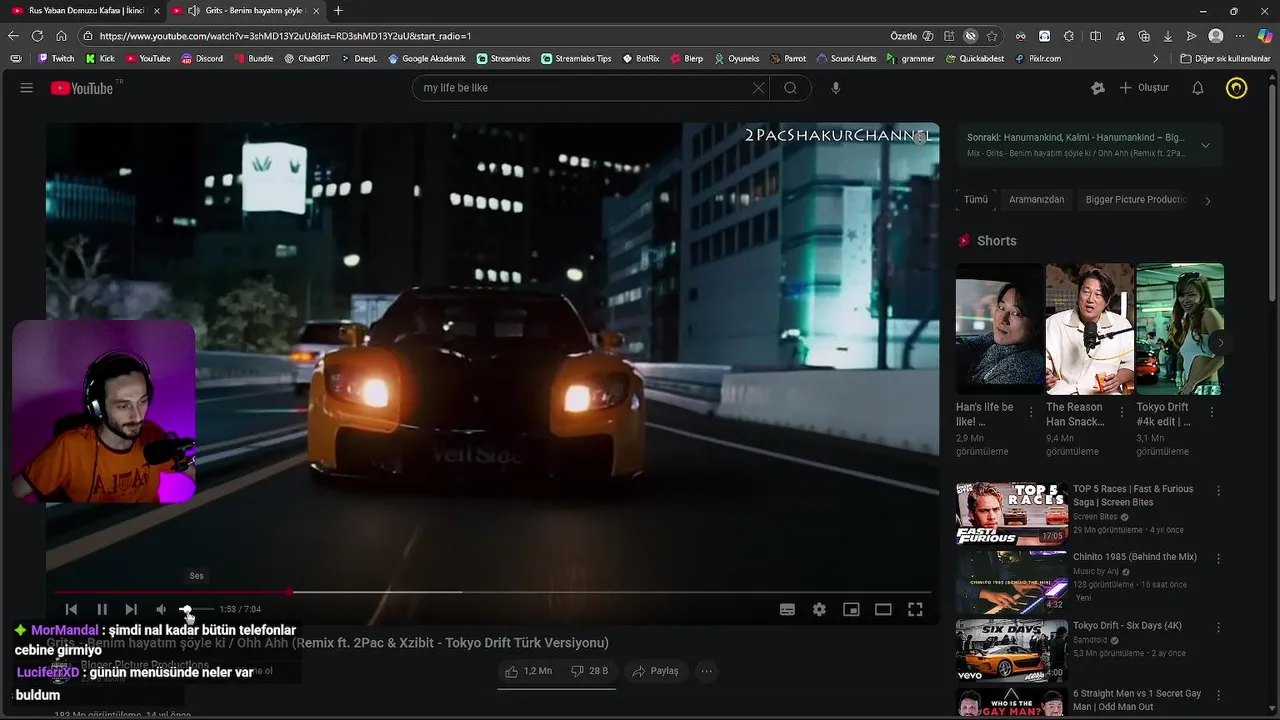This screenshot has width=1280, height=720.
Task: Open the Discord bookmark
Action: (x=202, y=59)
